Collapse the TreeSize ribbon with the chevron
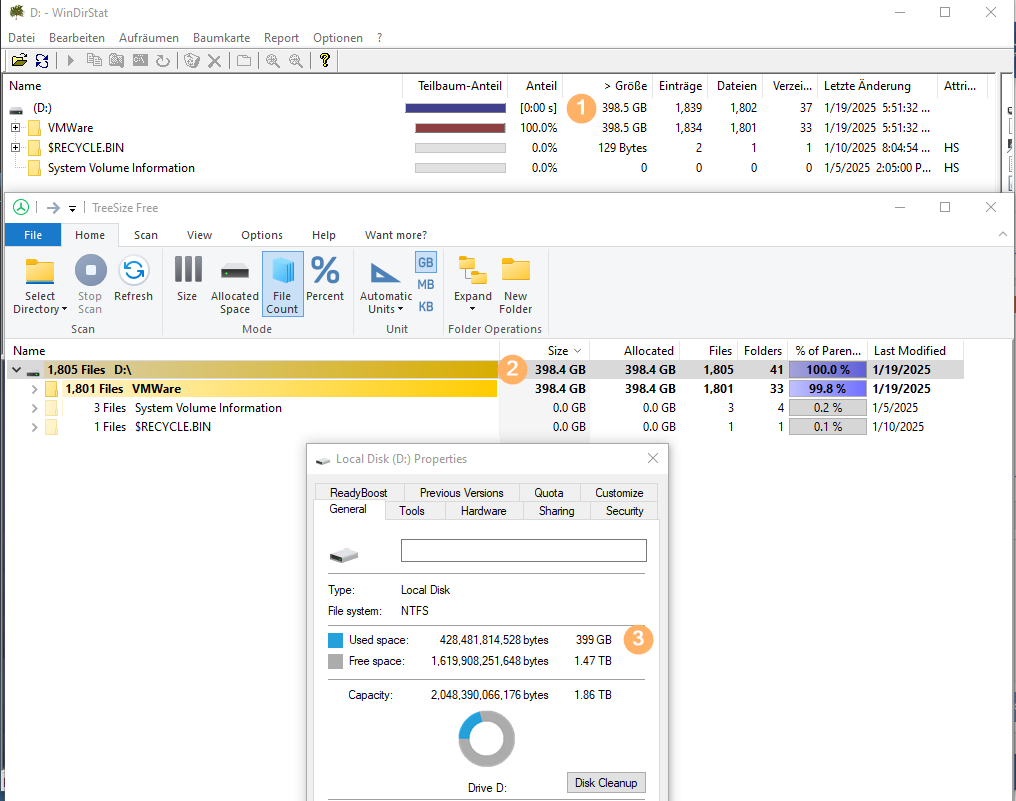Viewport: 1016px width, 801px height. (x=1002, y=234)
